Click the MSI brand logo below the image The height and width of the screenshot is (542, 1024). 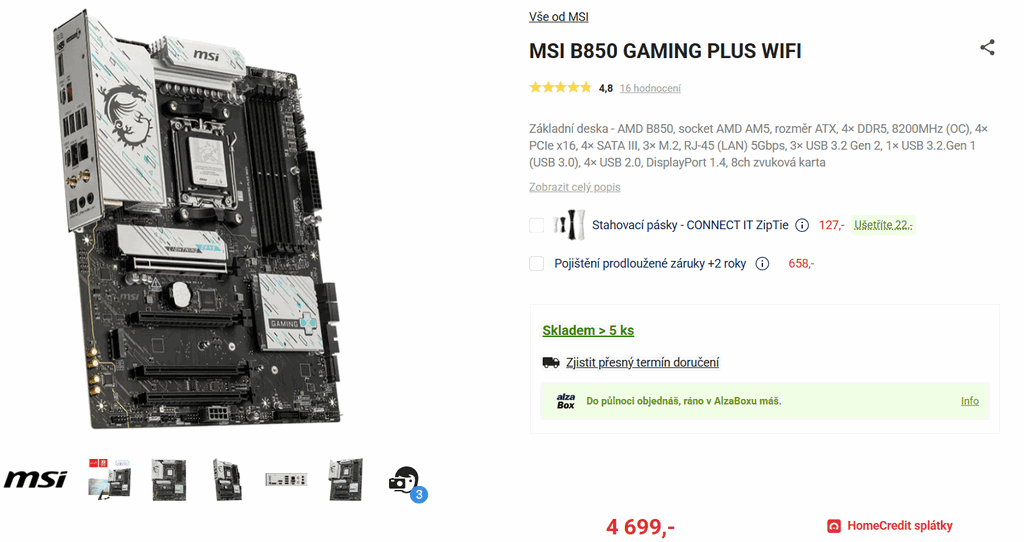tap(35, 479)
